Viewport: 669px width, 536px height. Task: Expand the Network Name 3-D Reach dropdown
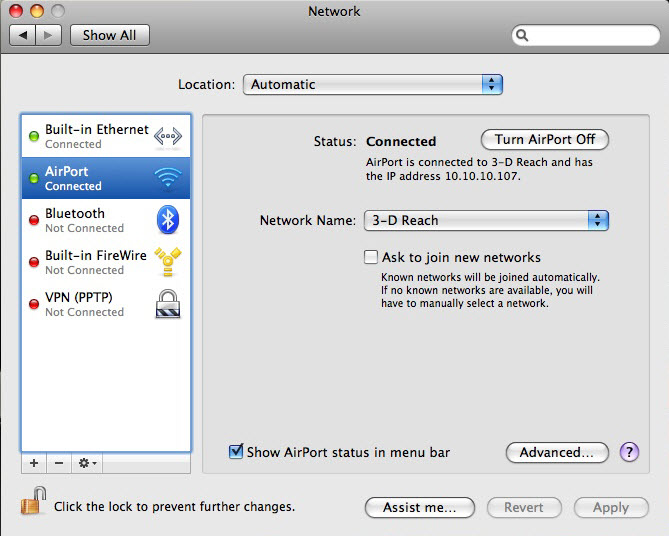[485, 220]
